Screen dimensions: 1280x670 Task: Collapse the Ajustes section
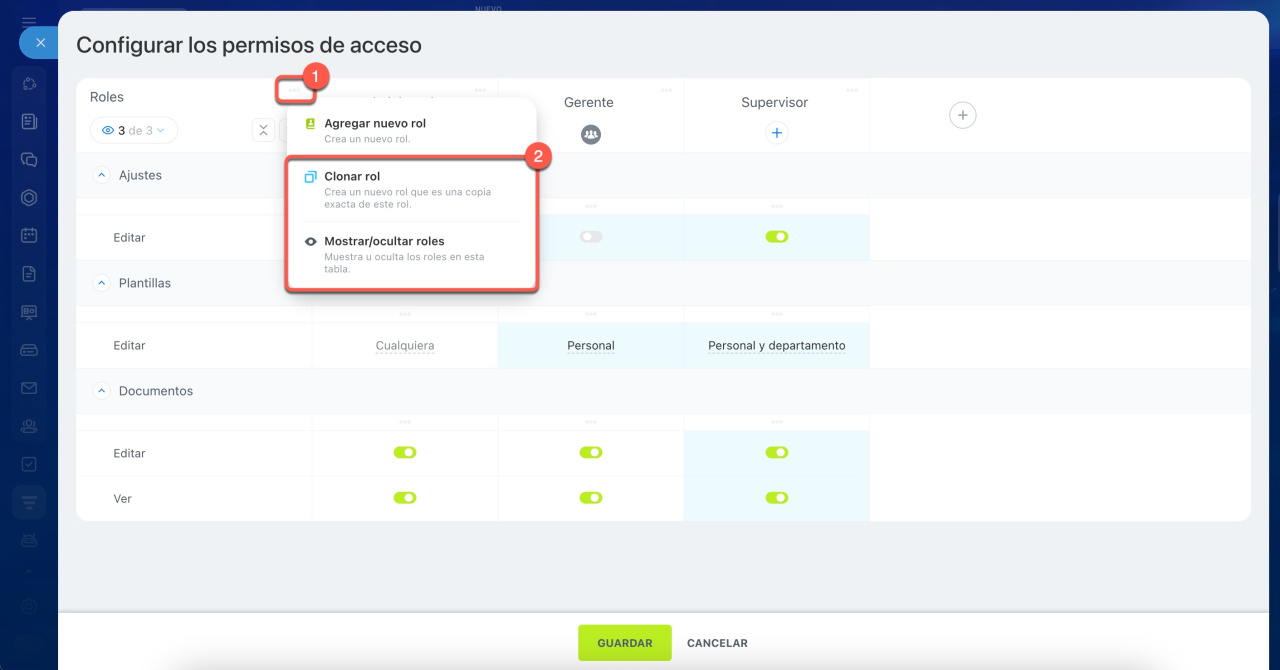(101, 175)
